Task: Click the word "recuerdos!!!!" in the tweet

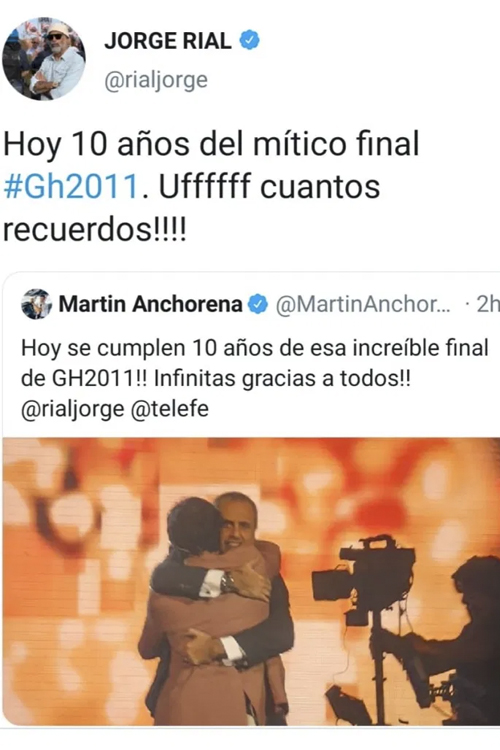Action: coord(94,230)
